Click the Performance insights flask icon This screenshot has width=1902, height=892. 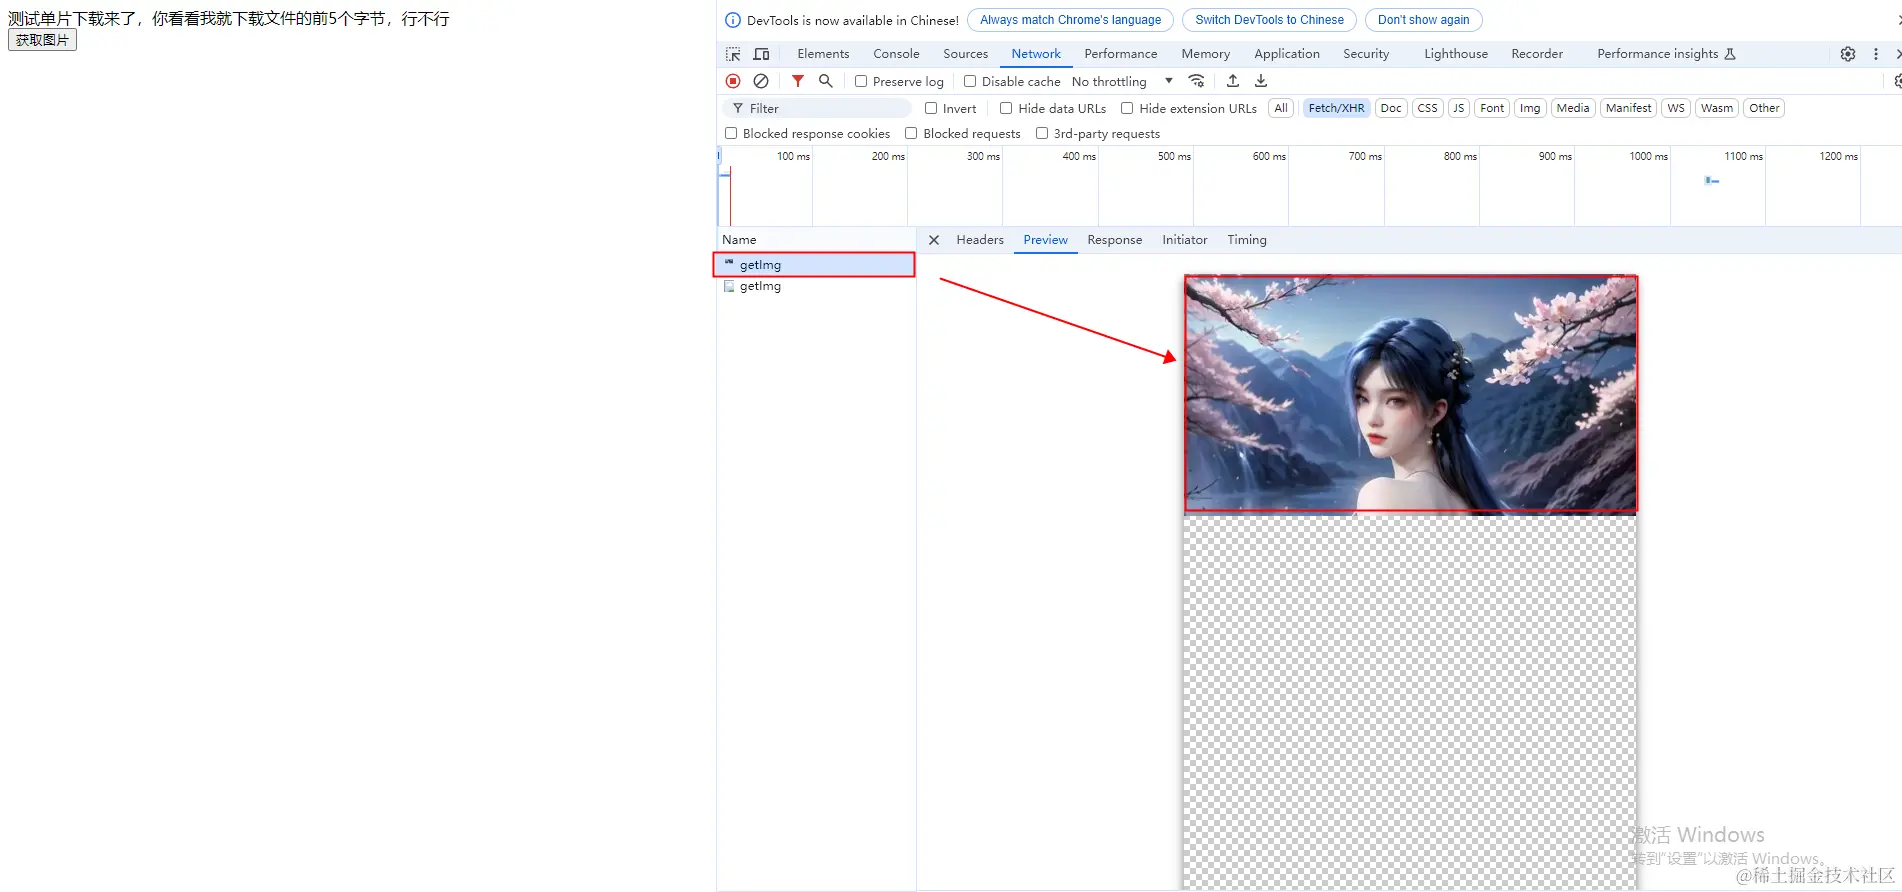click(x=1731, y=54)
